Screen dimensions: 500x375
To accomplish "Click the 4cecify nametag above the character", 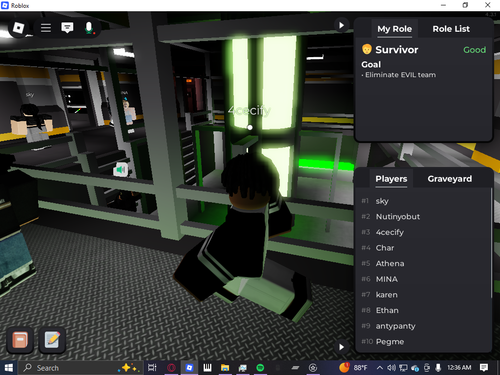I will (249, 110).
